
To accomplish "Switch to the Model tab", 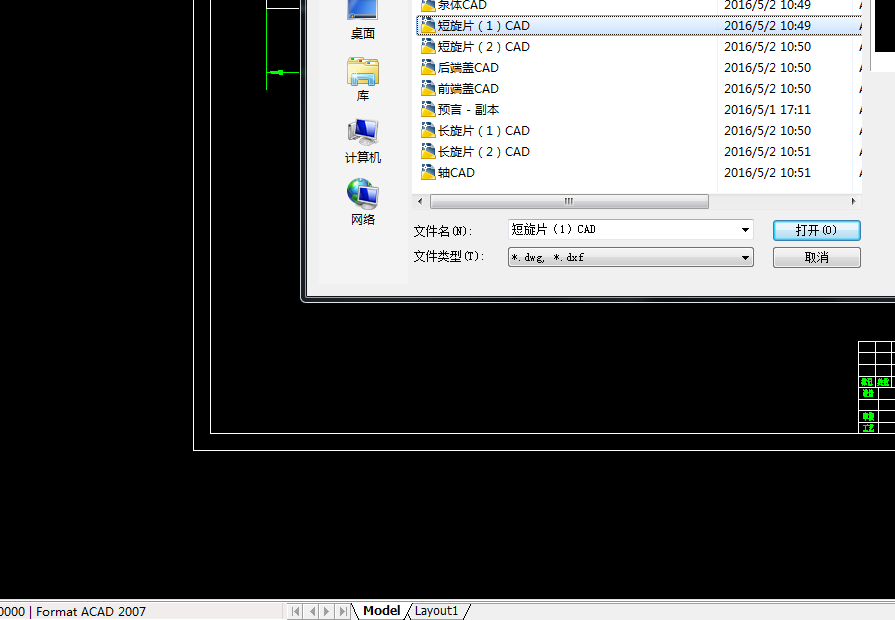I will (381, 611).
